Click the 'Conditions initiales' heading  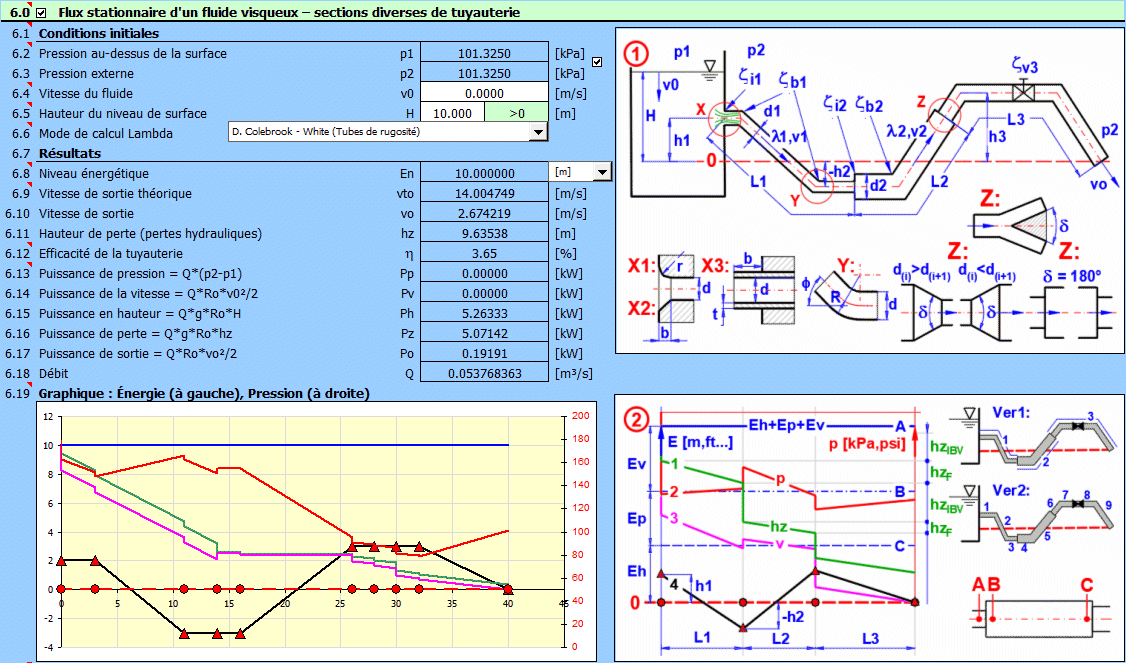98,33
